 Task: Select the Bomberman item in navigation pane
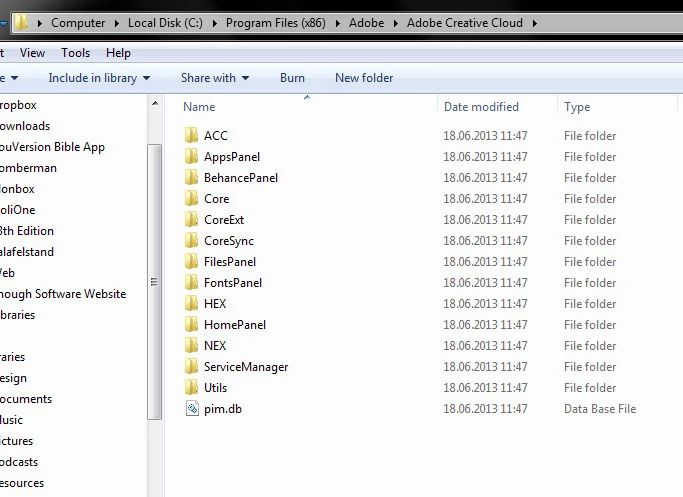click(x=28, y=168)
